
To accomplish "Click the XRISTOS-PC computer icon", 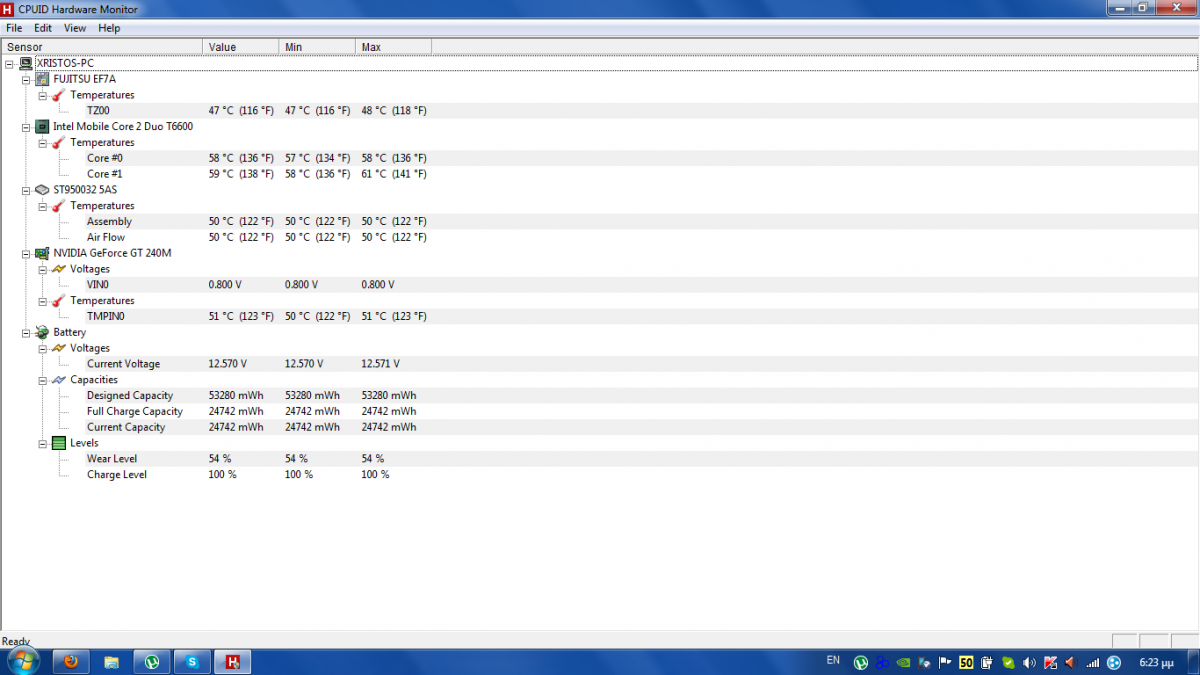I will tap(25, 63).
